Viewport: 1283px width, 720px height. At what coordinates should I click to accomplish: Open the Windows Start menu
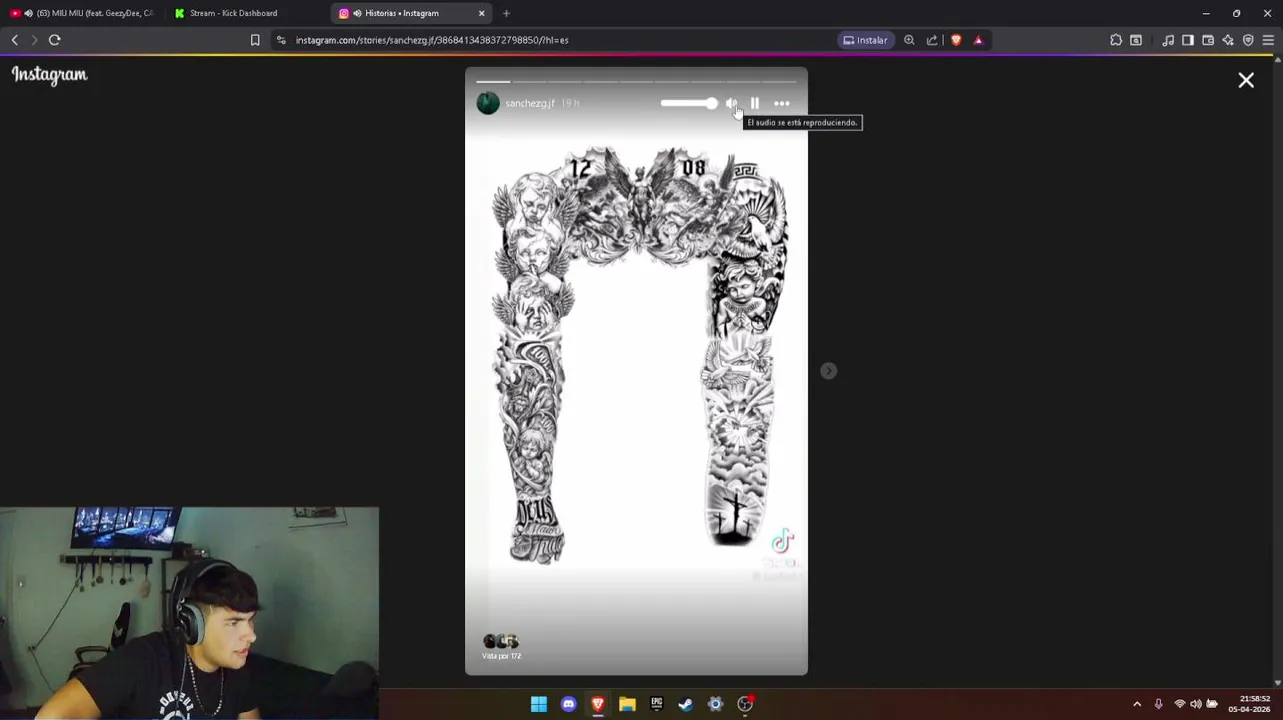(x=539, y=704)
